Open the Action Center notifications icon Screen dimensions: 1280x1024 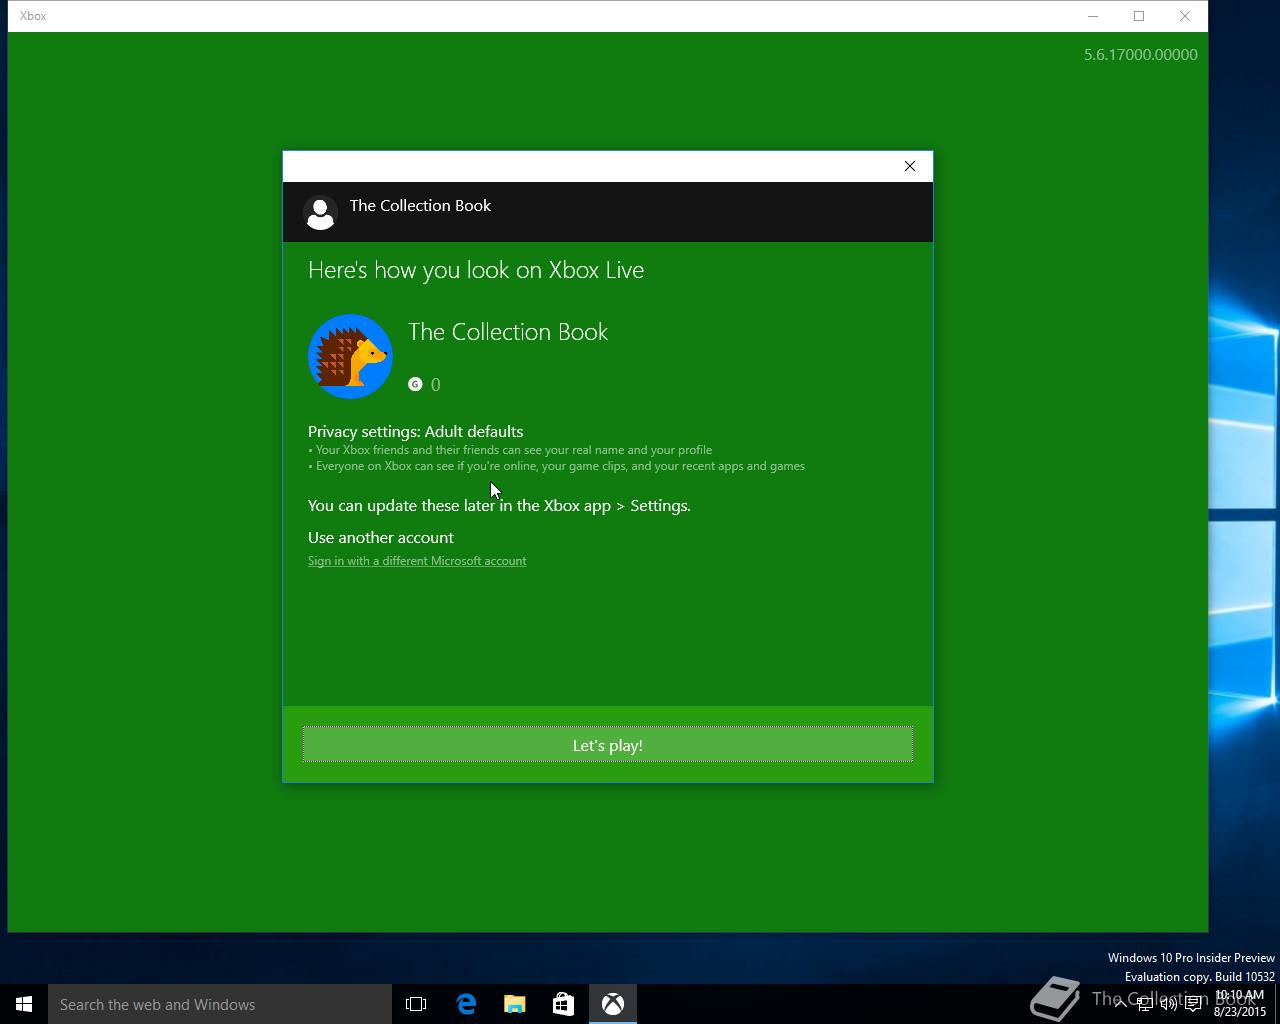click(1193, 1004)
